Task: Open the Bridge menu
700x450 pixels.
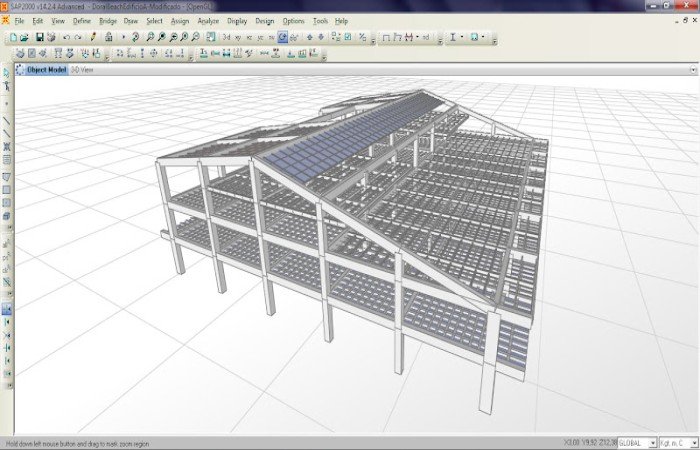Action: pos(107,20)
